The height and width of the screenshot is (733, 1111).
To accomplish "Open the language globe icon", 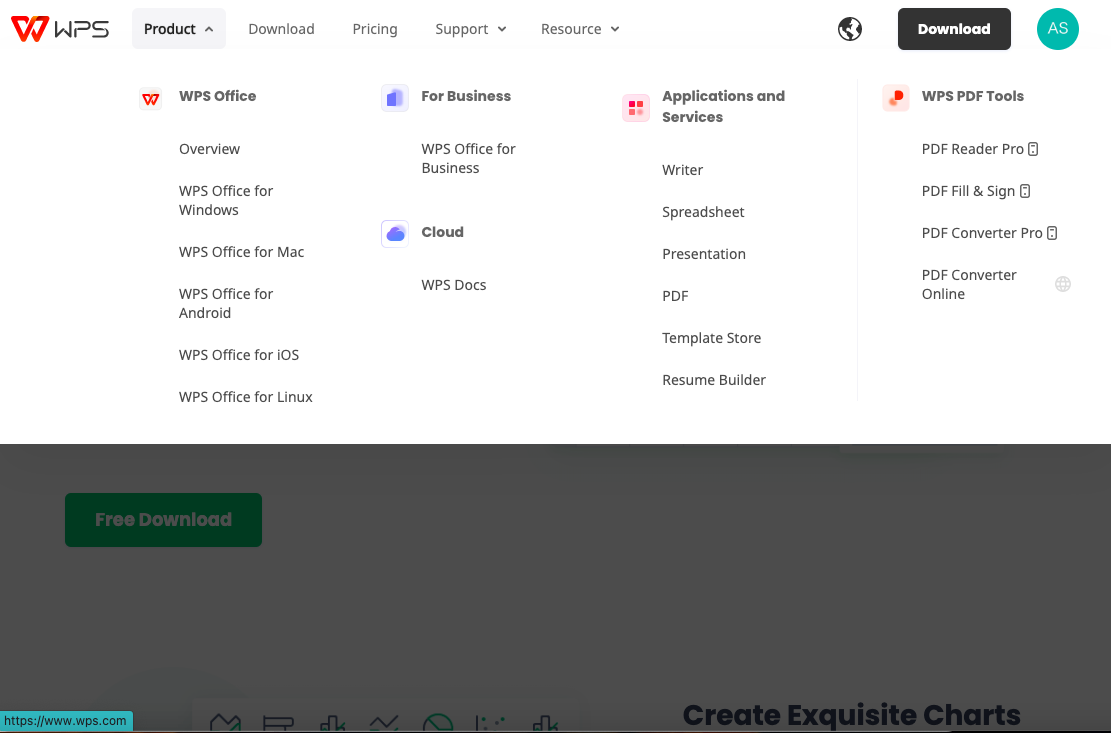I will (x=850, y=29).
